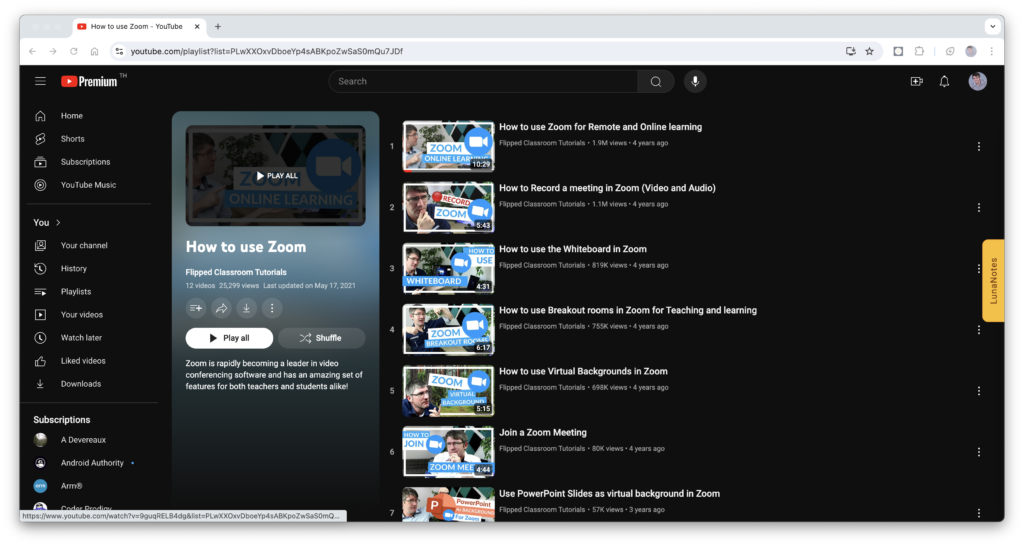Viewport: 1024px width, 546px height.
Task: Toggle Shuffle for the playlist
Action: [321, 338]
